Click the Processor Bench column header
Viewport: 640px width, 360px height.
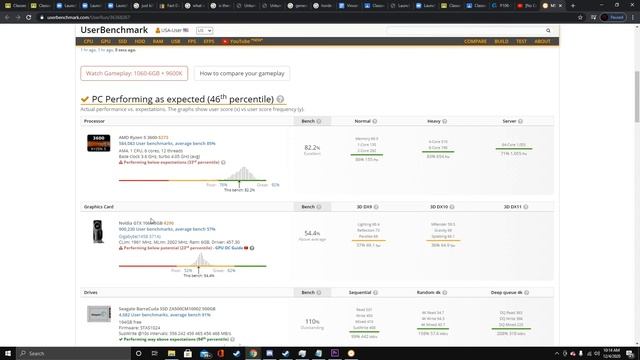312,121
